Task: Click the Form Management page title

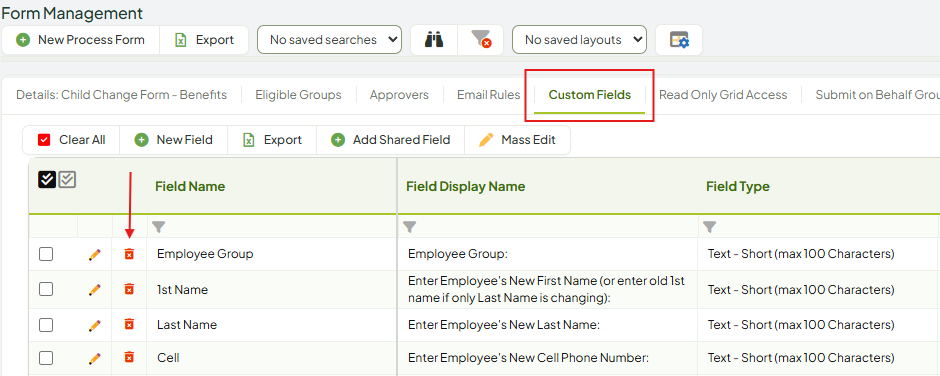Action: (x=72, y=13)
